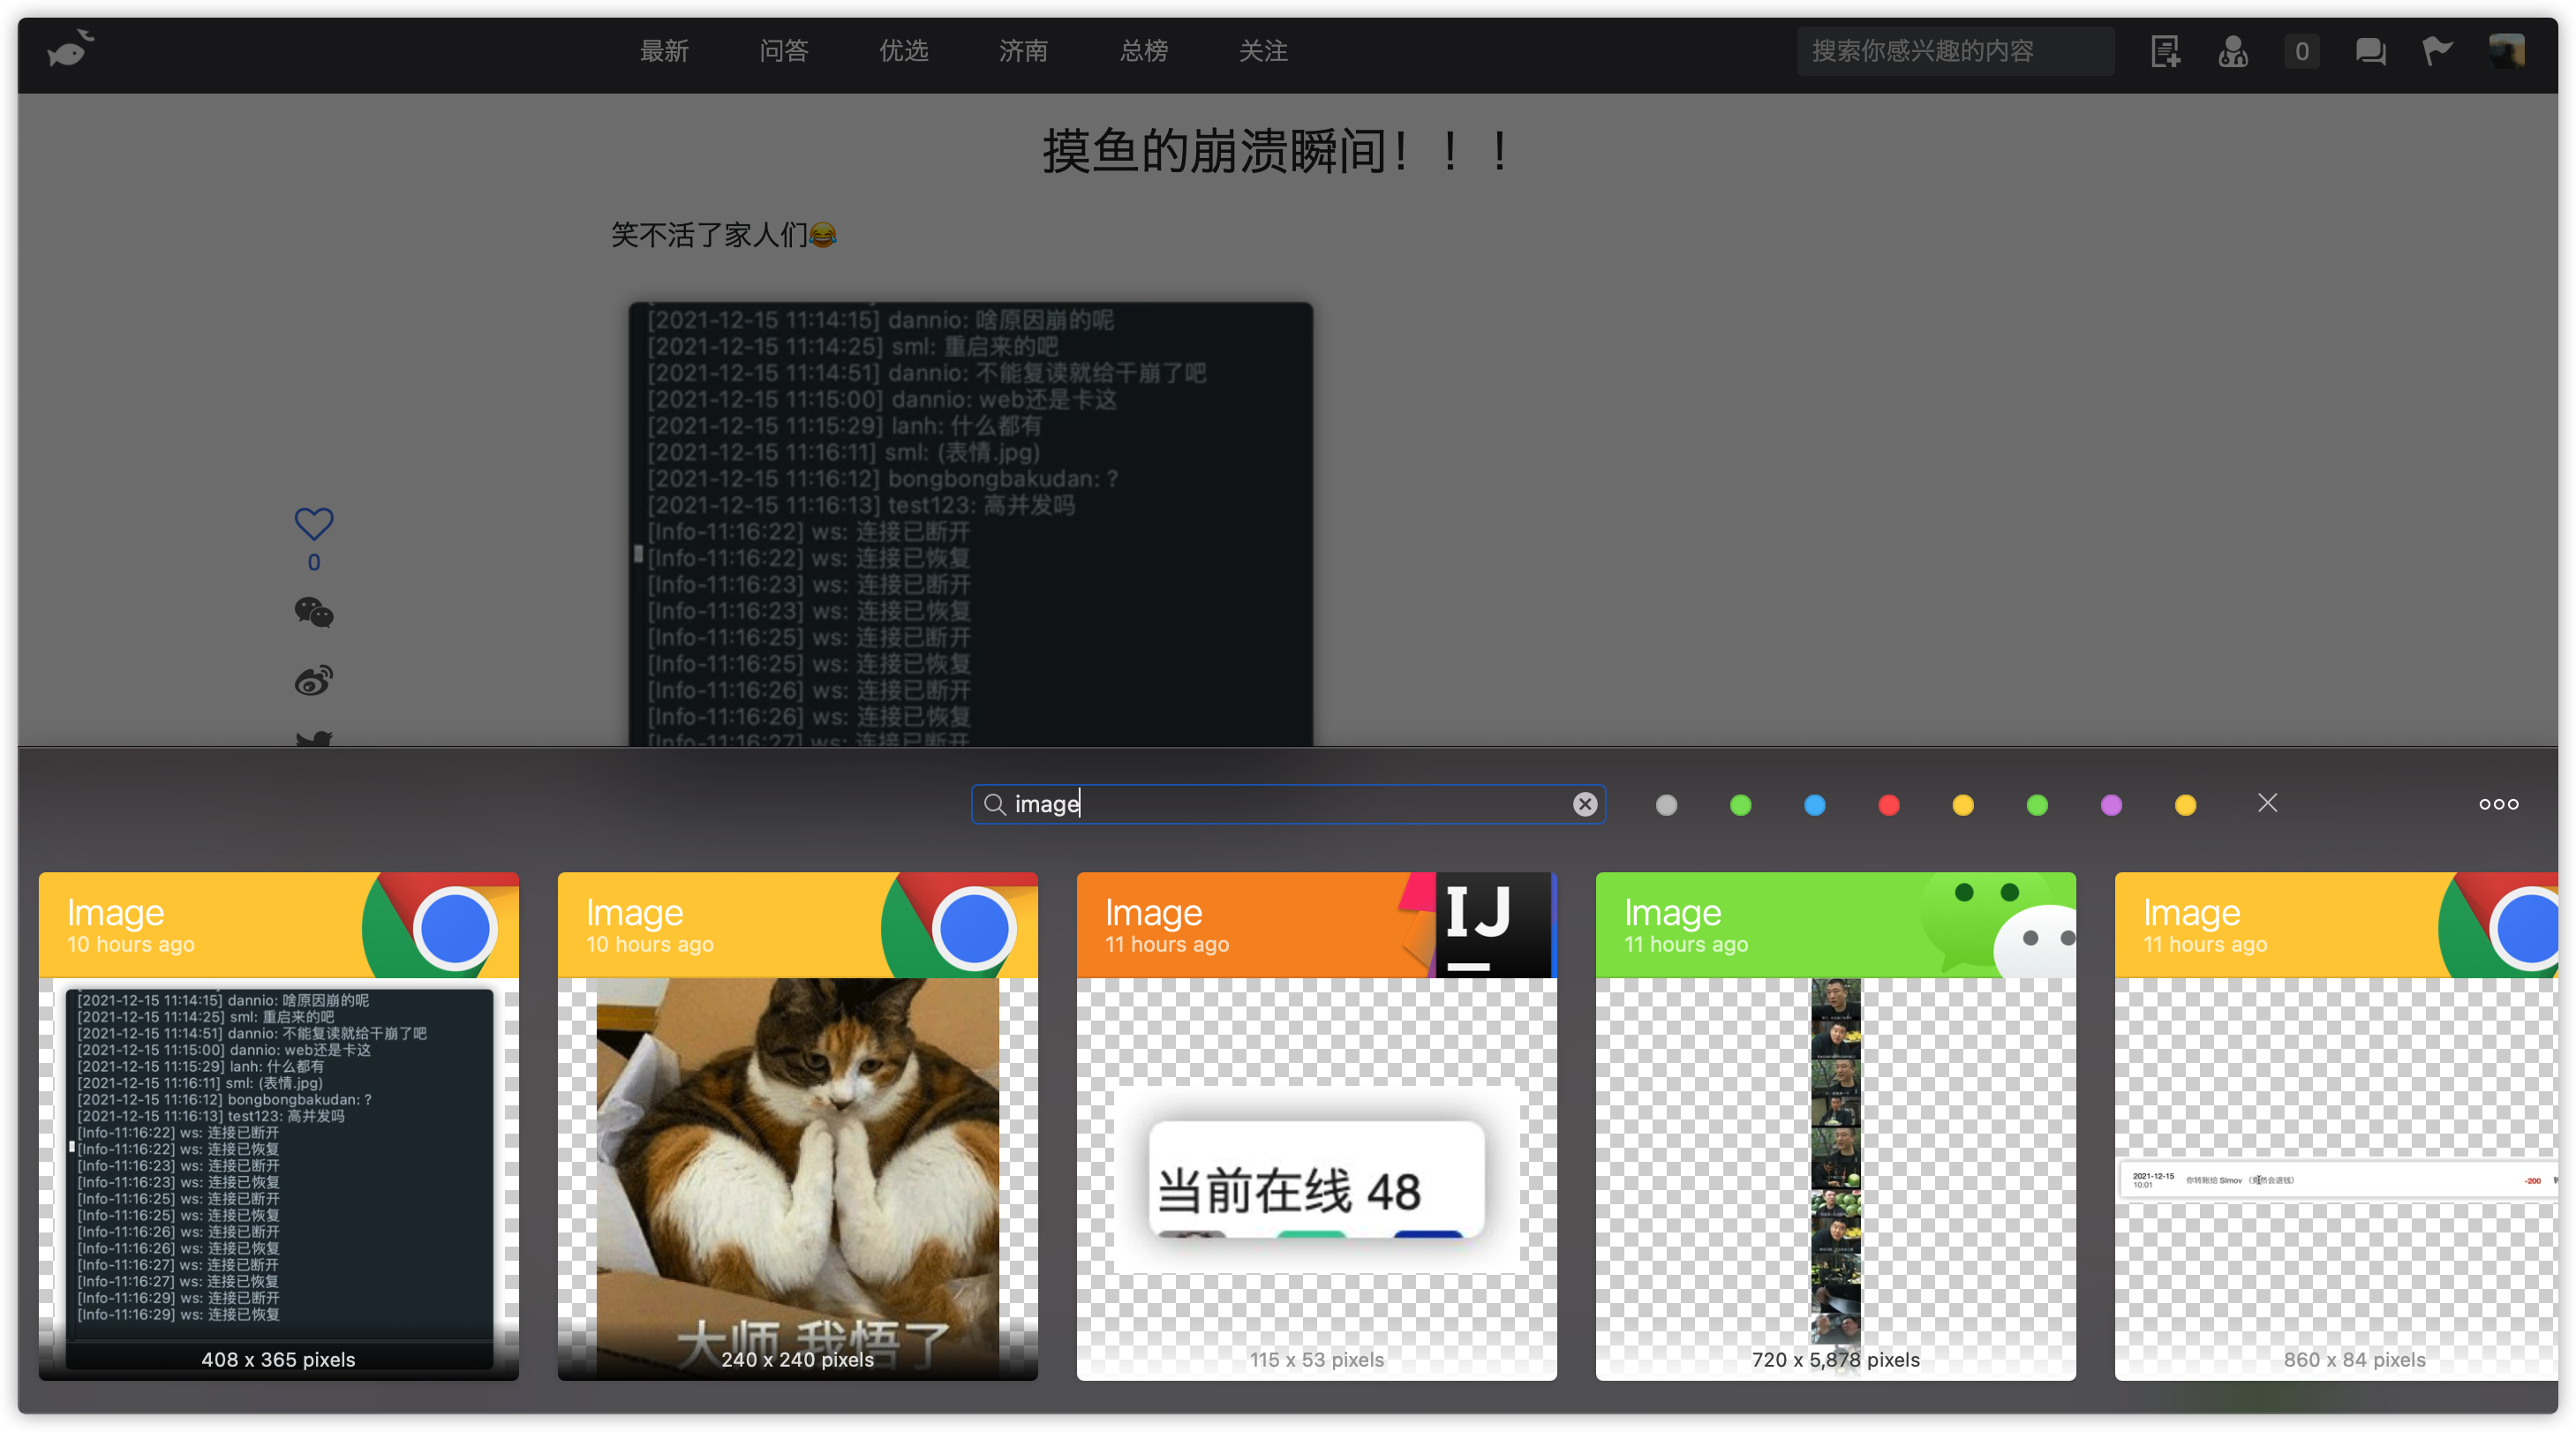The image size is (2576, 1432).
Task: Select the green dot between gray and blue
Action: pyautogui.click(x=1740, y=805)
